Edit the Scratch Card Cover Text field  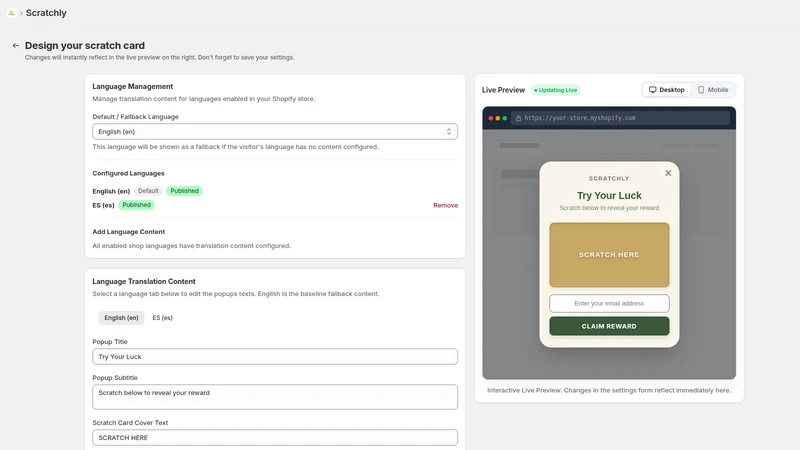(274, 438)
